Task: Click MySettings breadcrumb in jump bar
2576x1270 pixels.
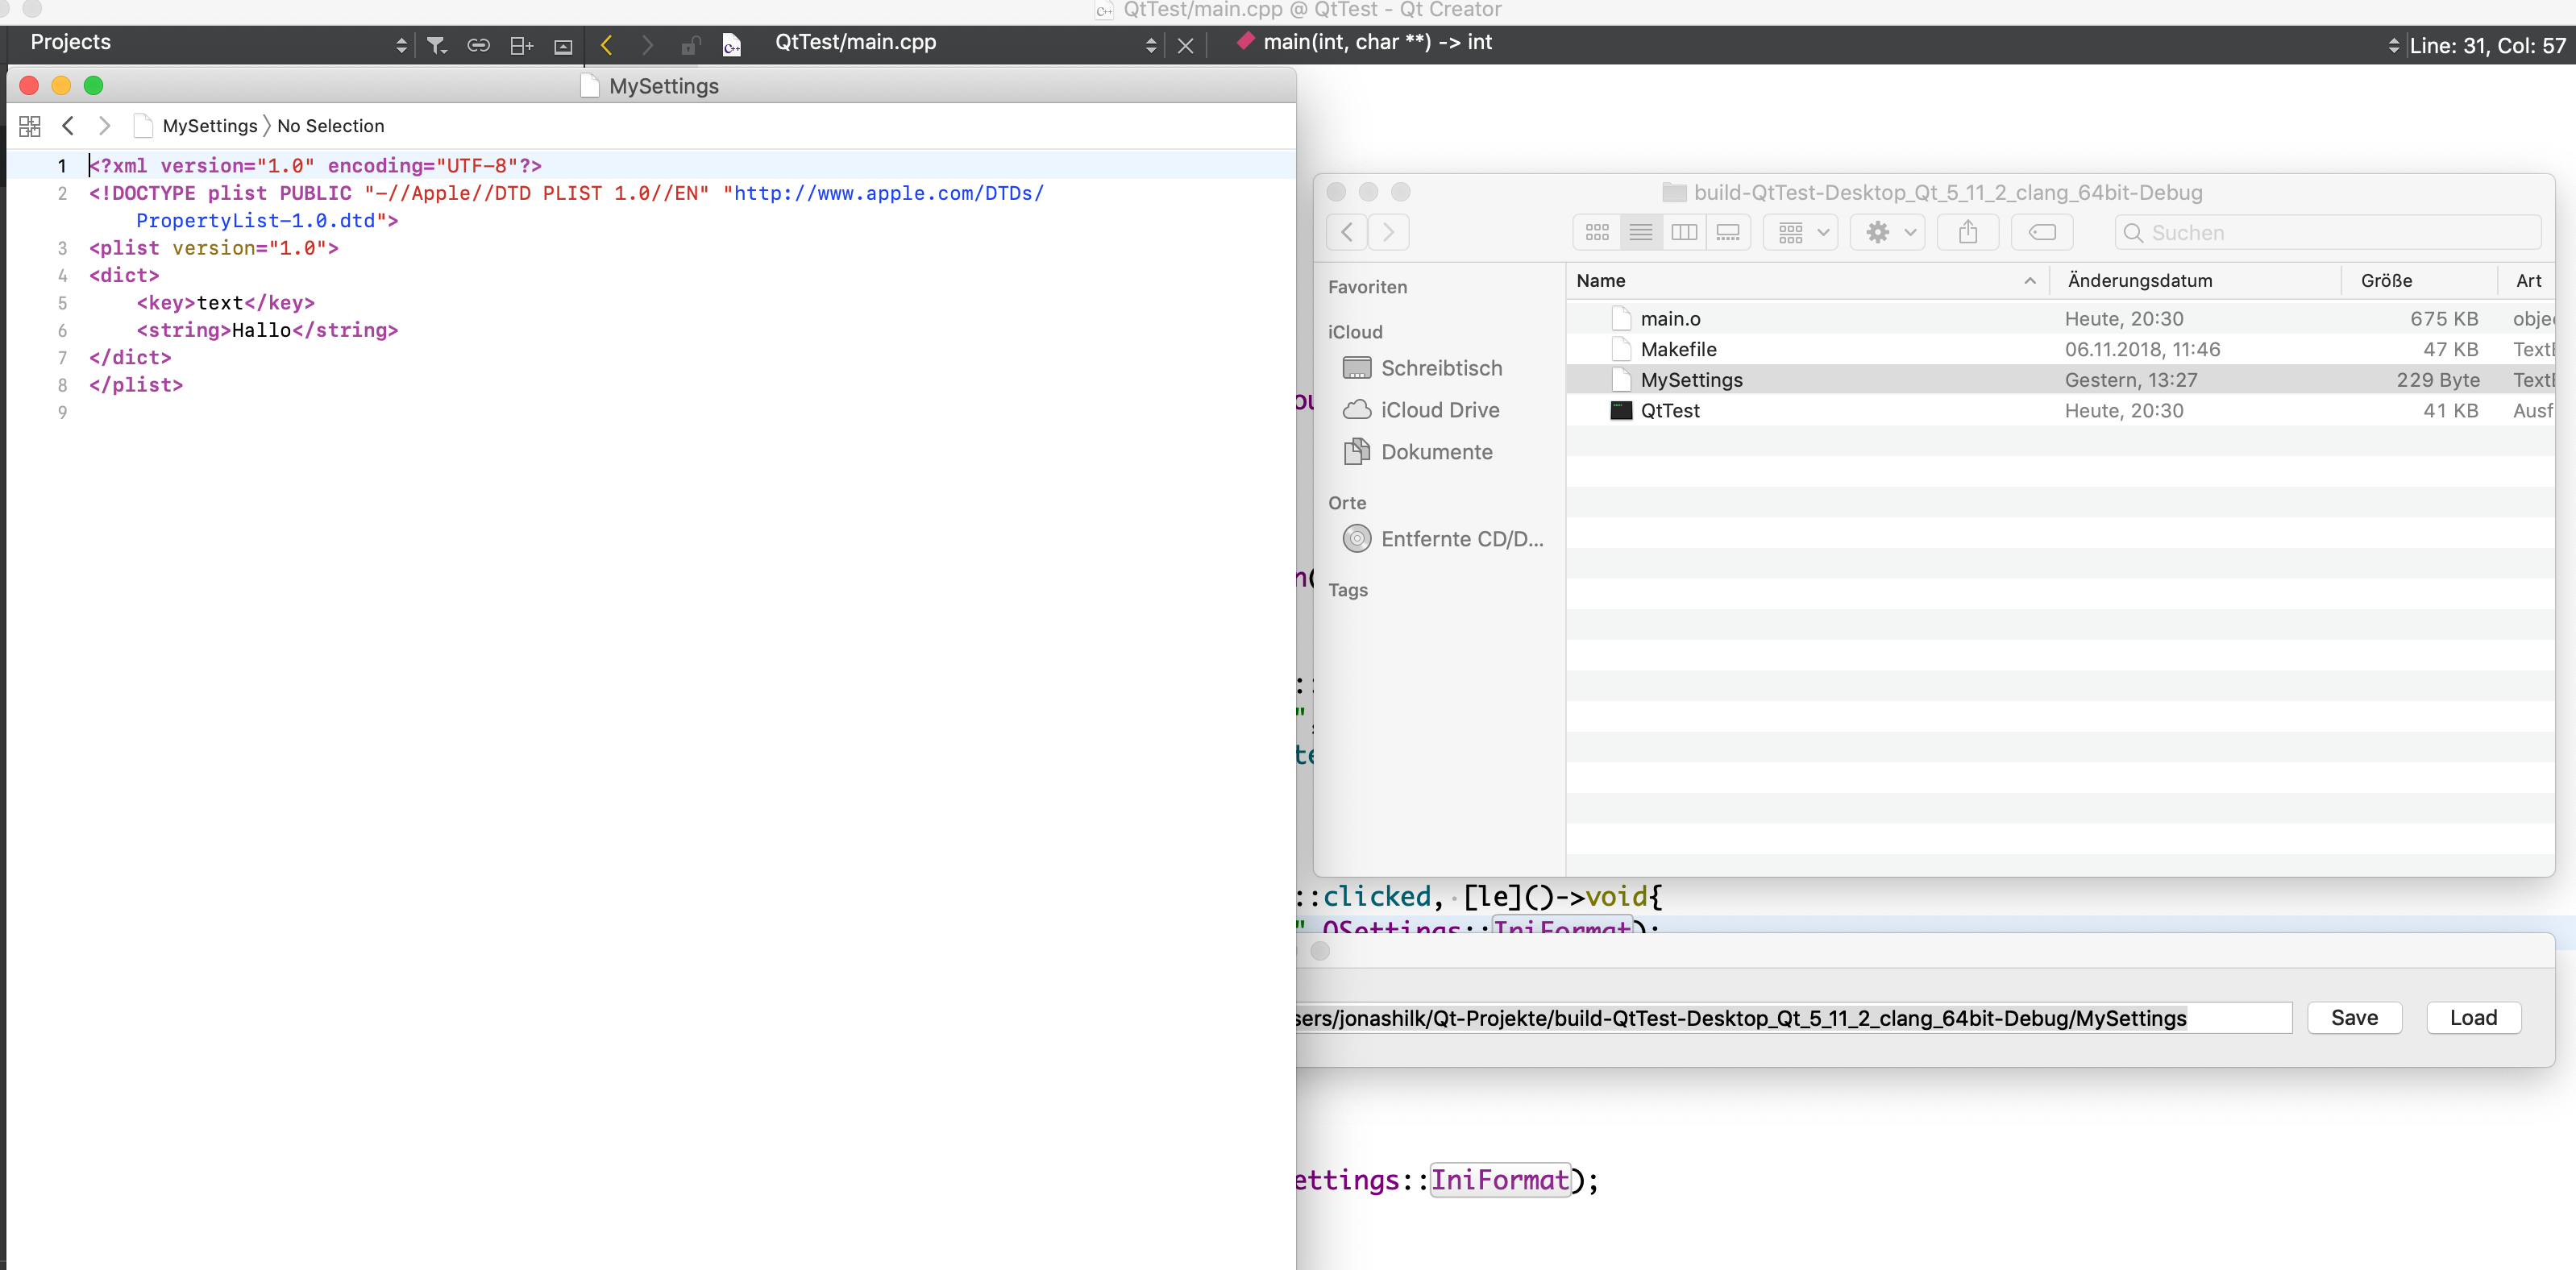Action: coord(210,126)
